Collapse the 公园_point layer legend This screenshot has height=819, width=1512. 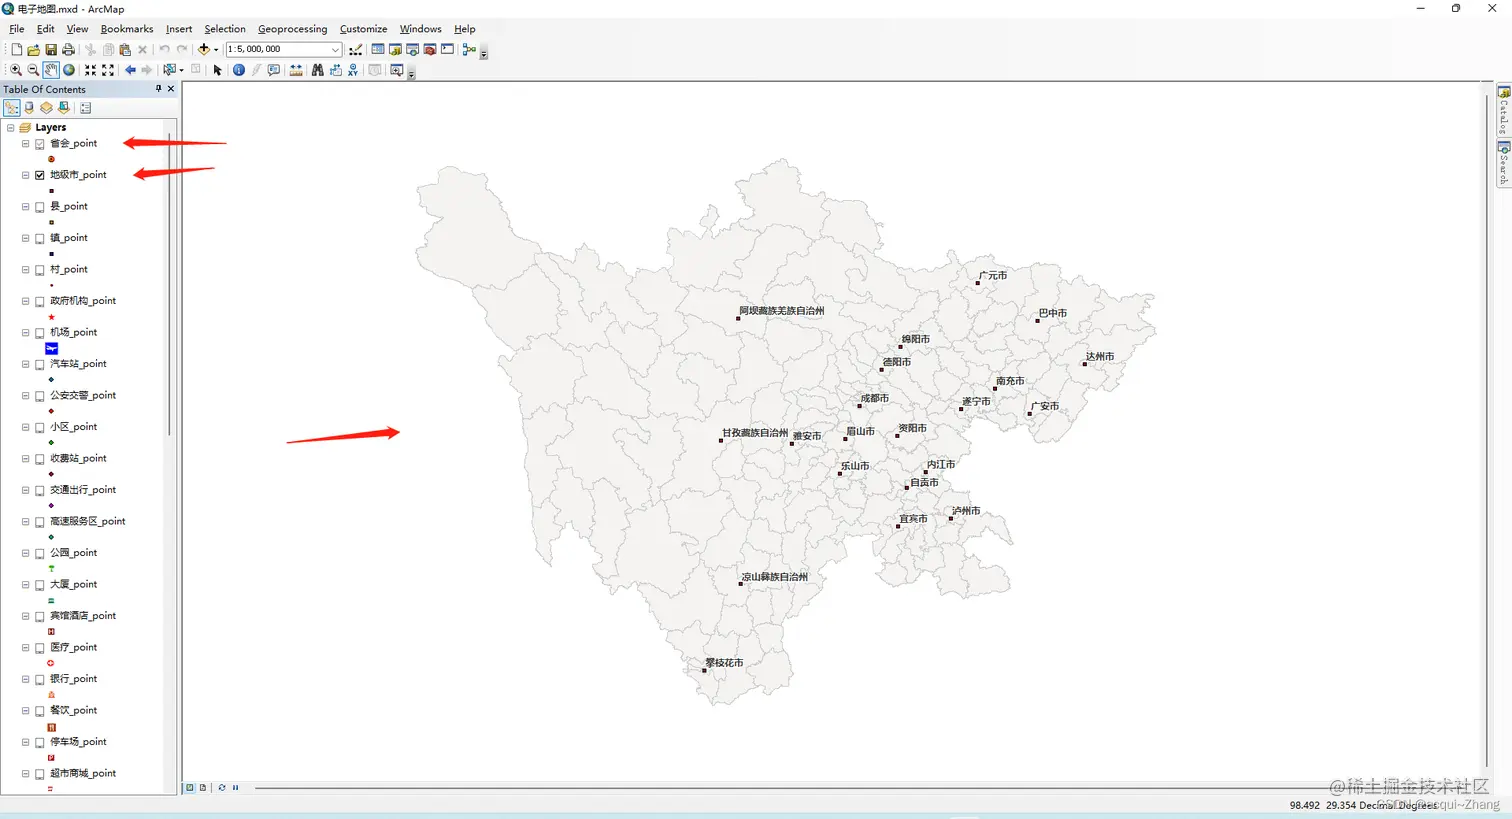click(x=25, y=553)
